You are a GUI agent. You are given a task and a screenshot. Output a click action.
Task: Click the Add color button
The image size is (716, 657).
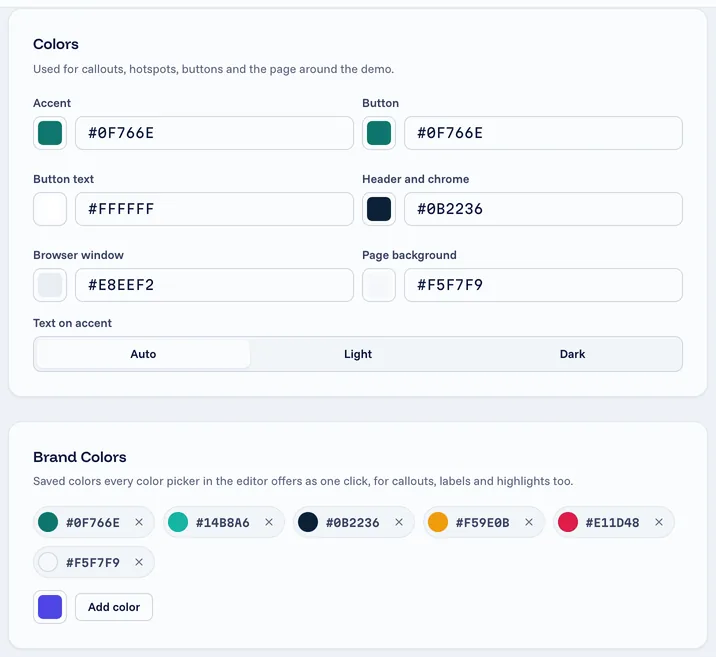coord(114,607)
